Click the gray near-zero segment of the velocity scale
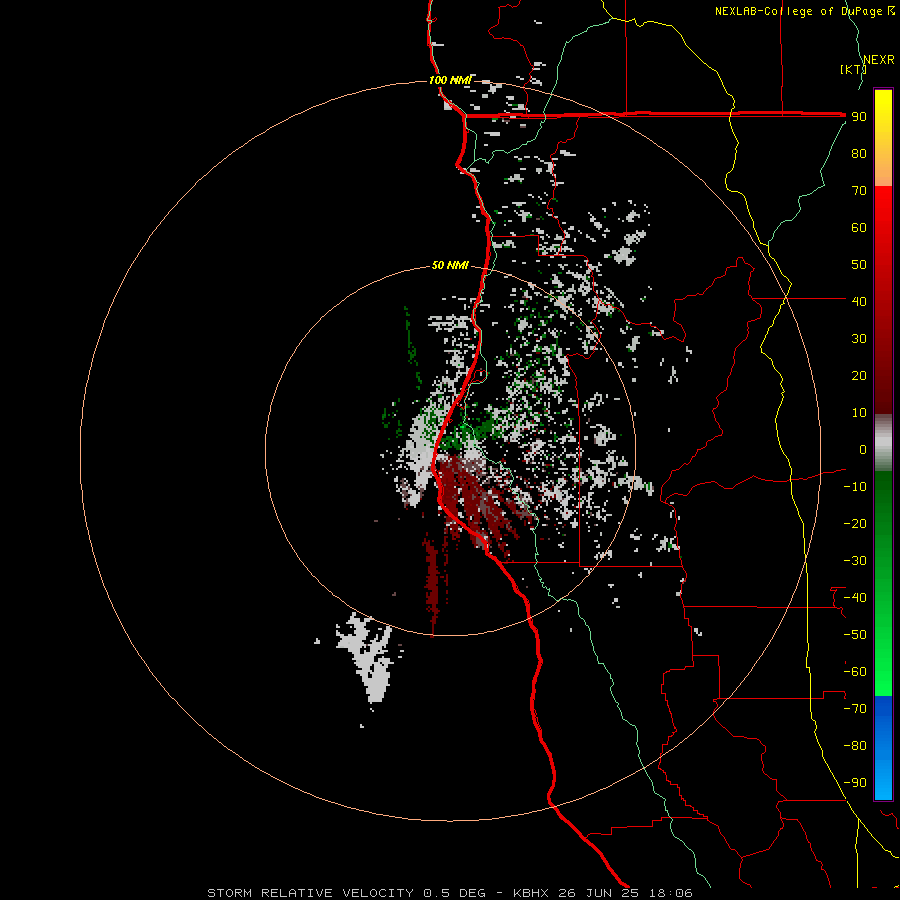Viewport: 900px width, 900px height. pos(883,443)
